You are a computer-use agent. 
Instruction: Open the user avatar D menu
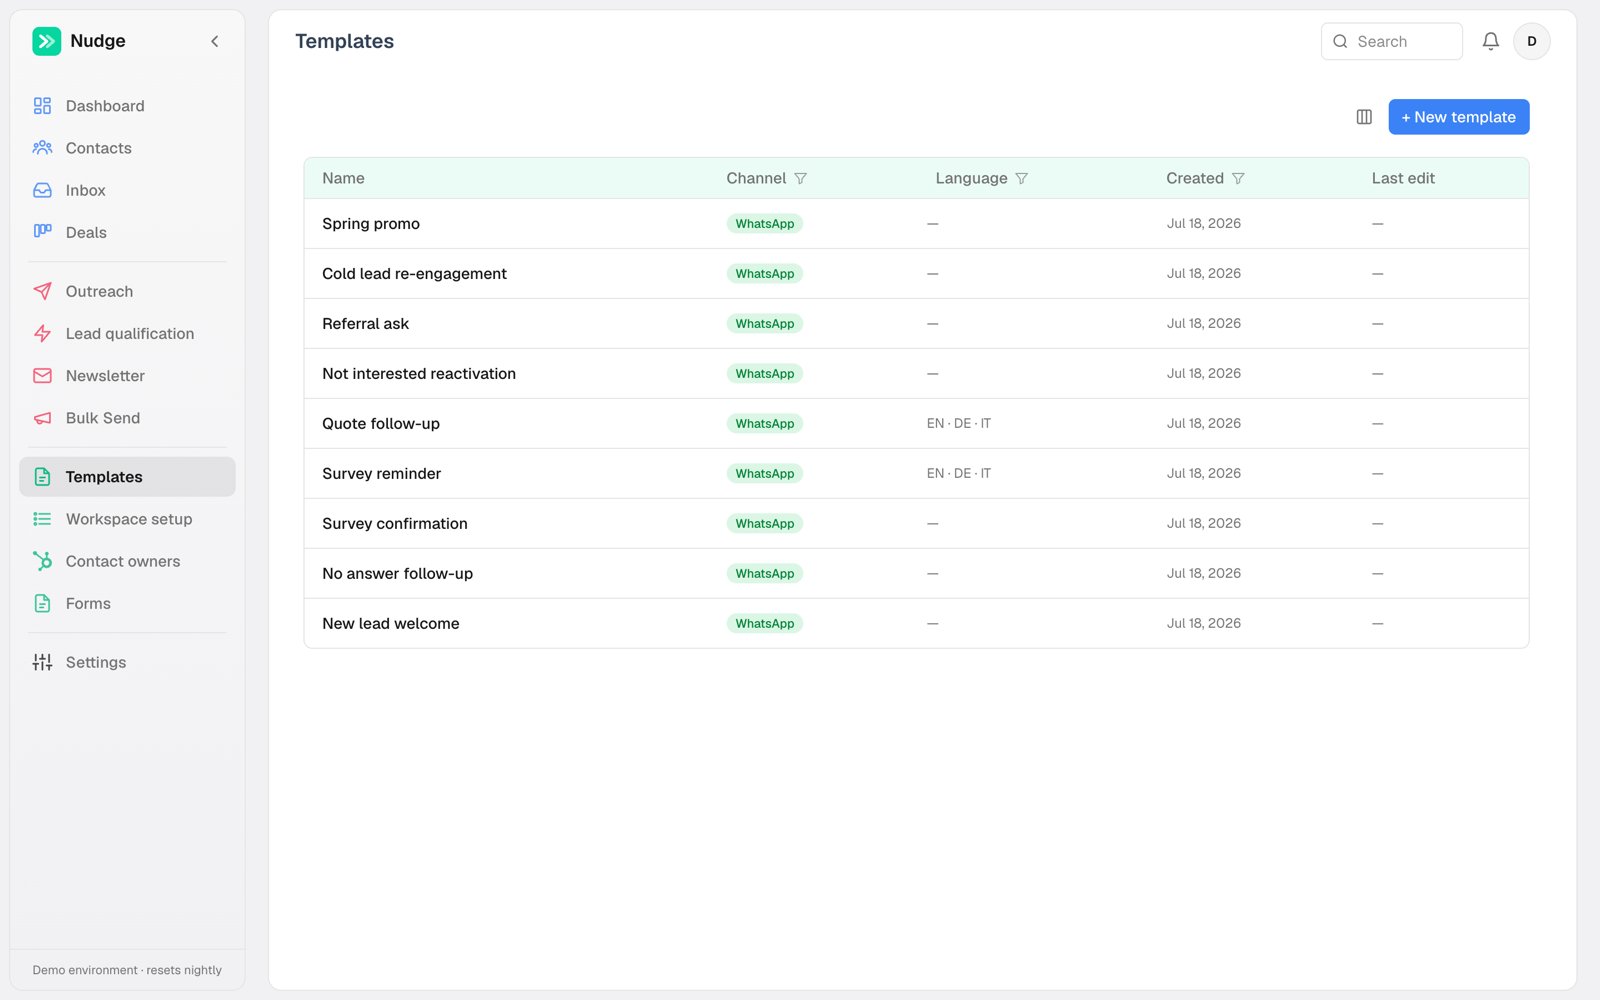click(x=1531, y=41)
